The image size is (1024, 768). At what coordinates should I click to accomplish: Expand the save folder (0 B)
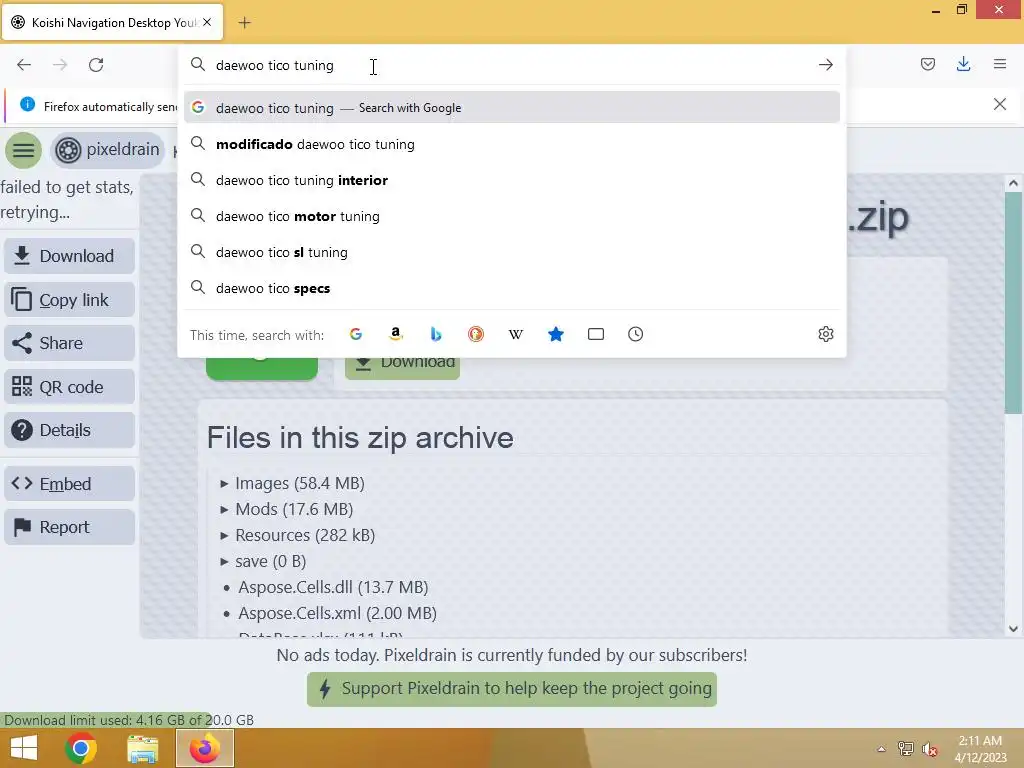click(263, 562)
